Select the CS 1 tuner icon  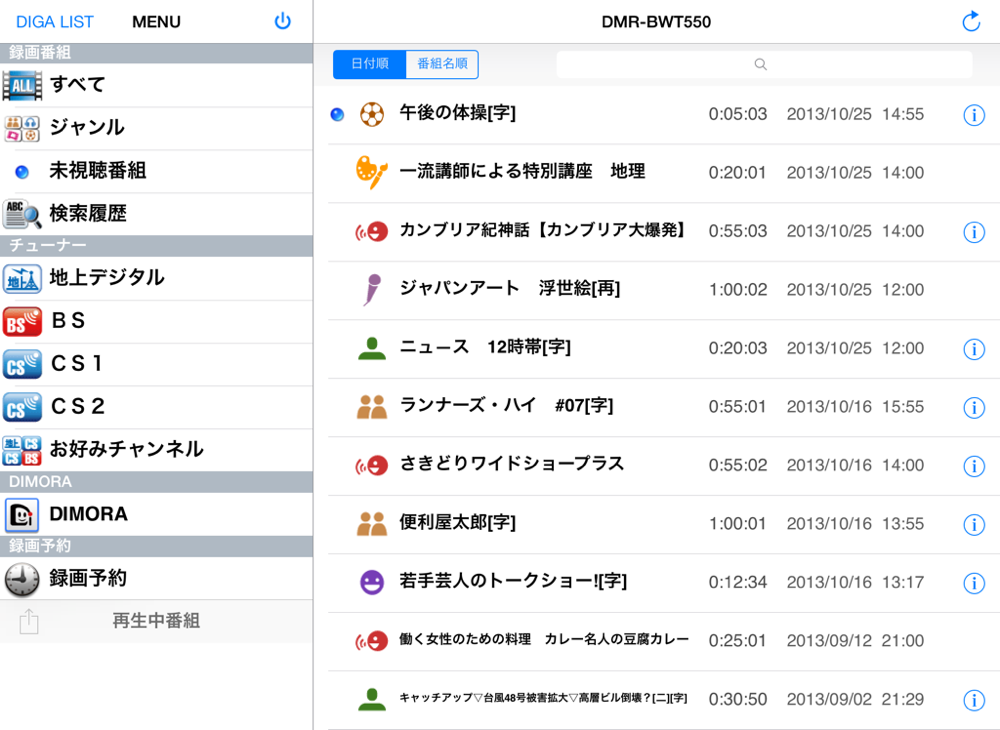22,364
